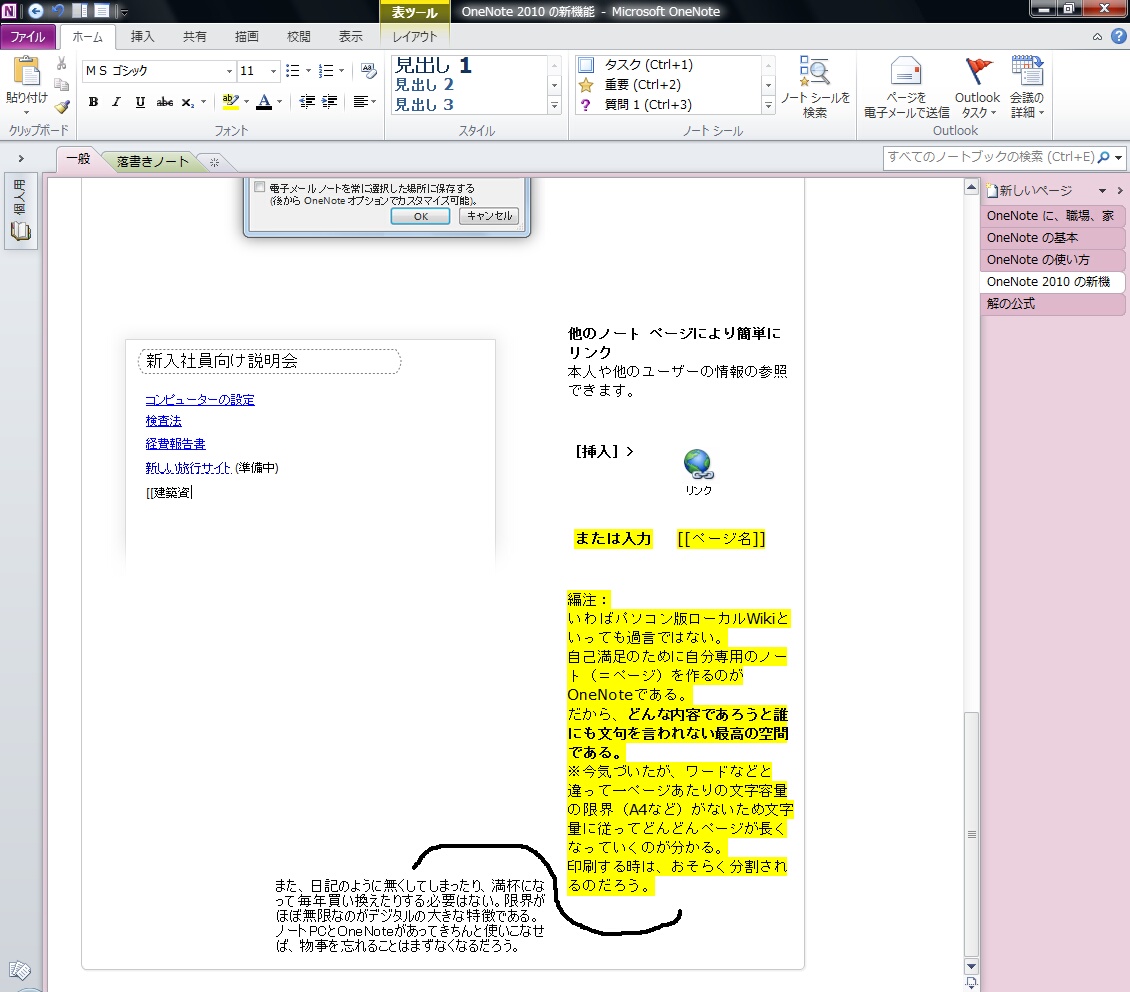
Task: Apply the 質問 question mark tag
Action: pyautogui.click(x=586, y=104)
